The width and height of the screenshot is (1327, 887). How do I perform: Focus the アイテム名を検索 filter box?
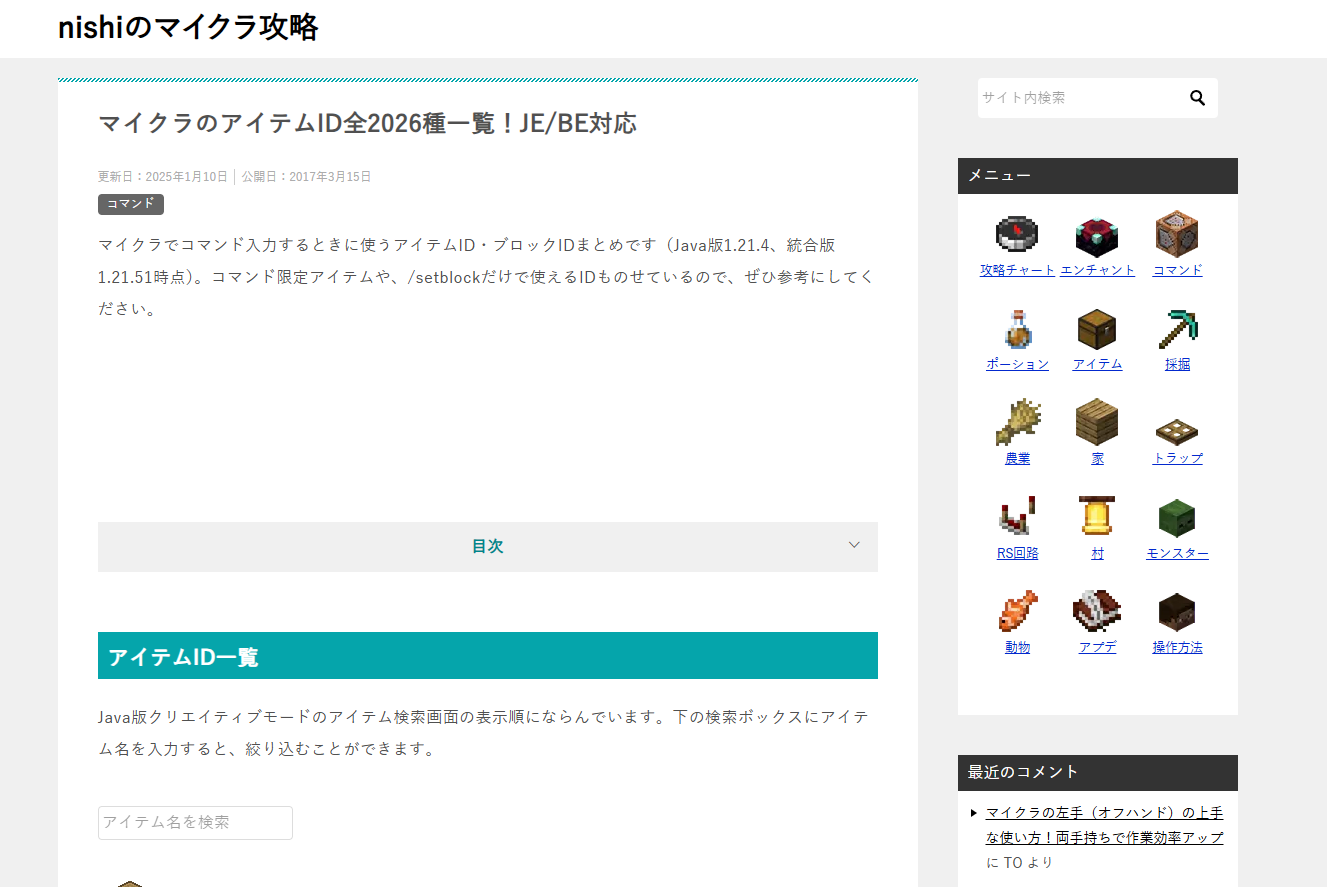pos(195,822)
